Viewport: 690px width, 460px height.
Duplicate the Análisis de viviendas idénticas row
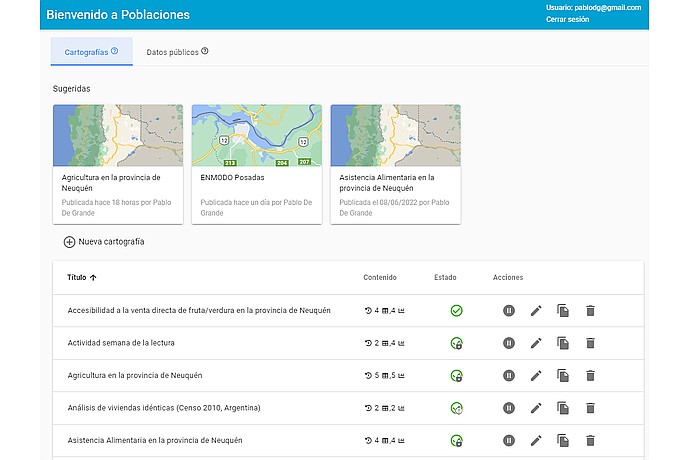click(563, 408)
